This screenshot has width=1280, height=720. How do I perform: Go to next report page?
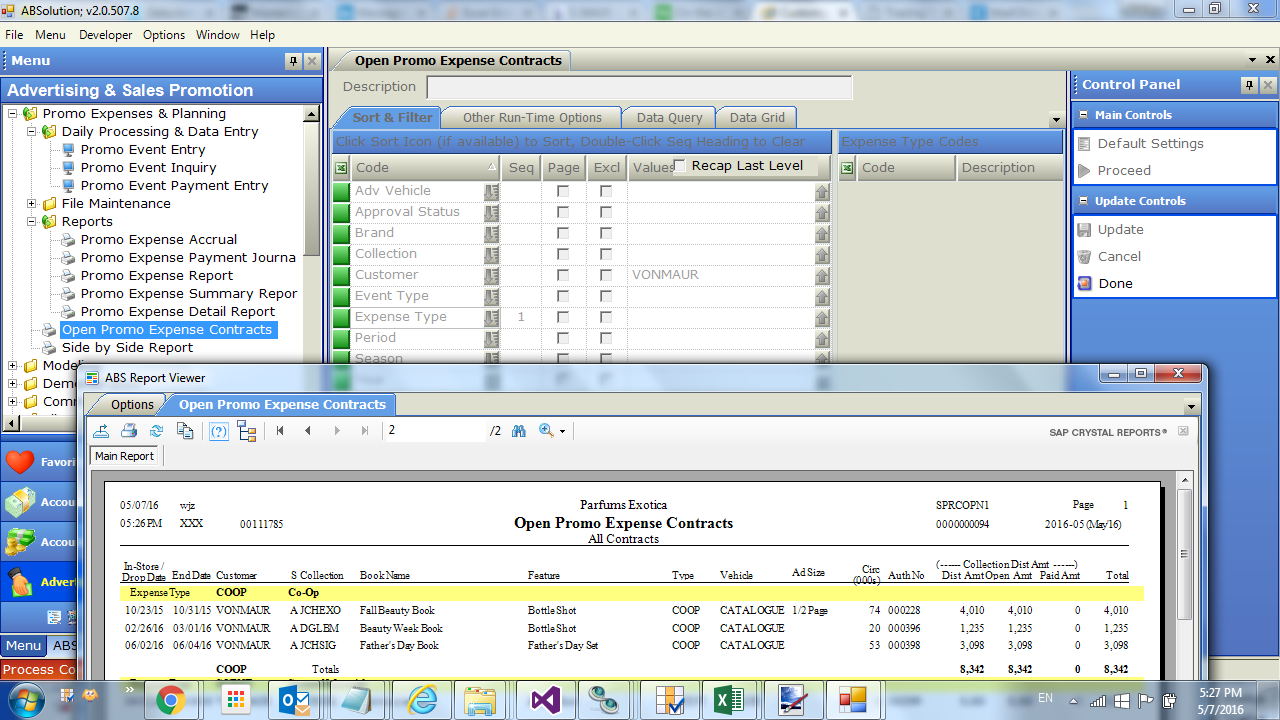(x=337, y=431)
